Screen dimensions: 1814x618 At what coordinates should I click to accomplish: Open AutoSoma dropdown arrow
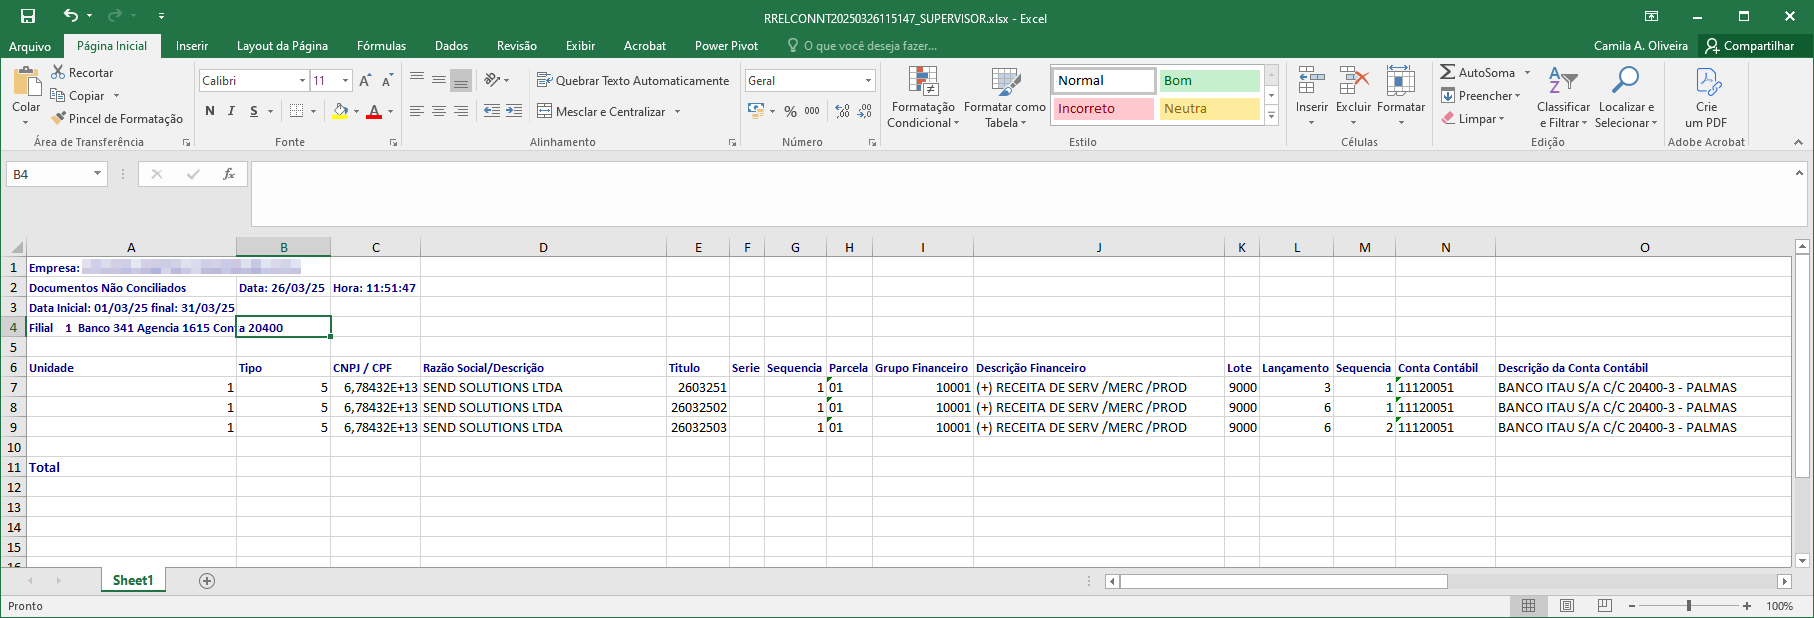tap(1527, 73)
